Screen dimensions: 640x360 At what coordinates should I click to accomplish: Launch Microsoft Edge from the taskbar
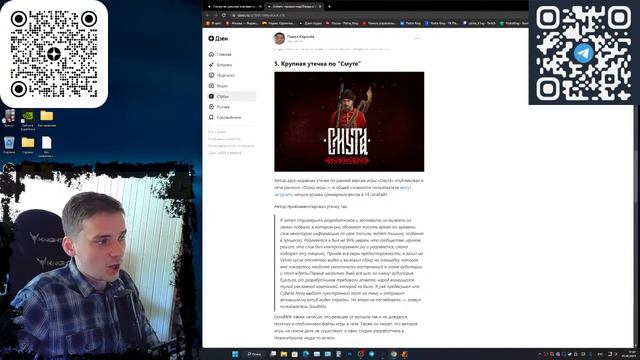pyautogui.click(x=306, y=354)
